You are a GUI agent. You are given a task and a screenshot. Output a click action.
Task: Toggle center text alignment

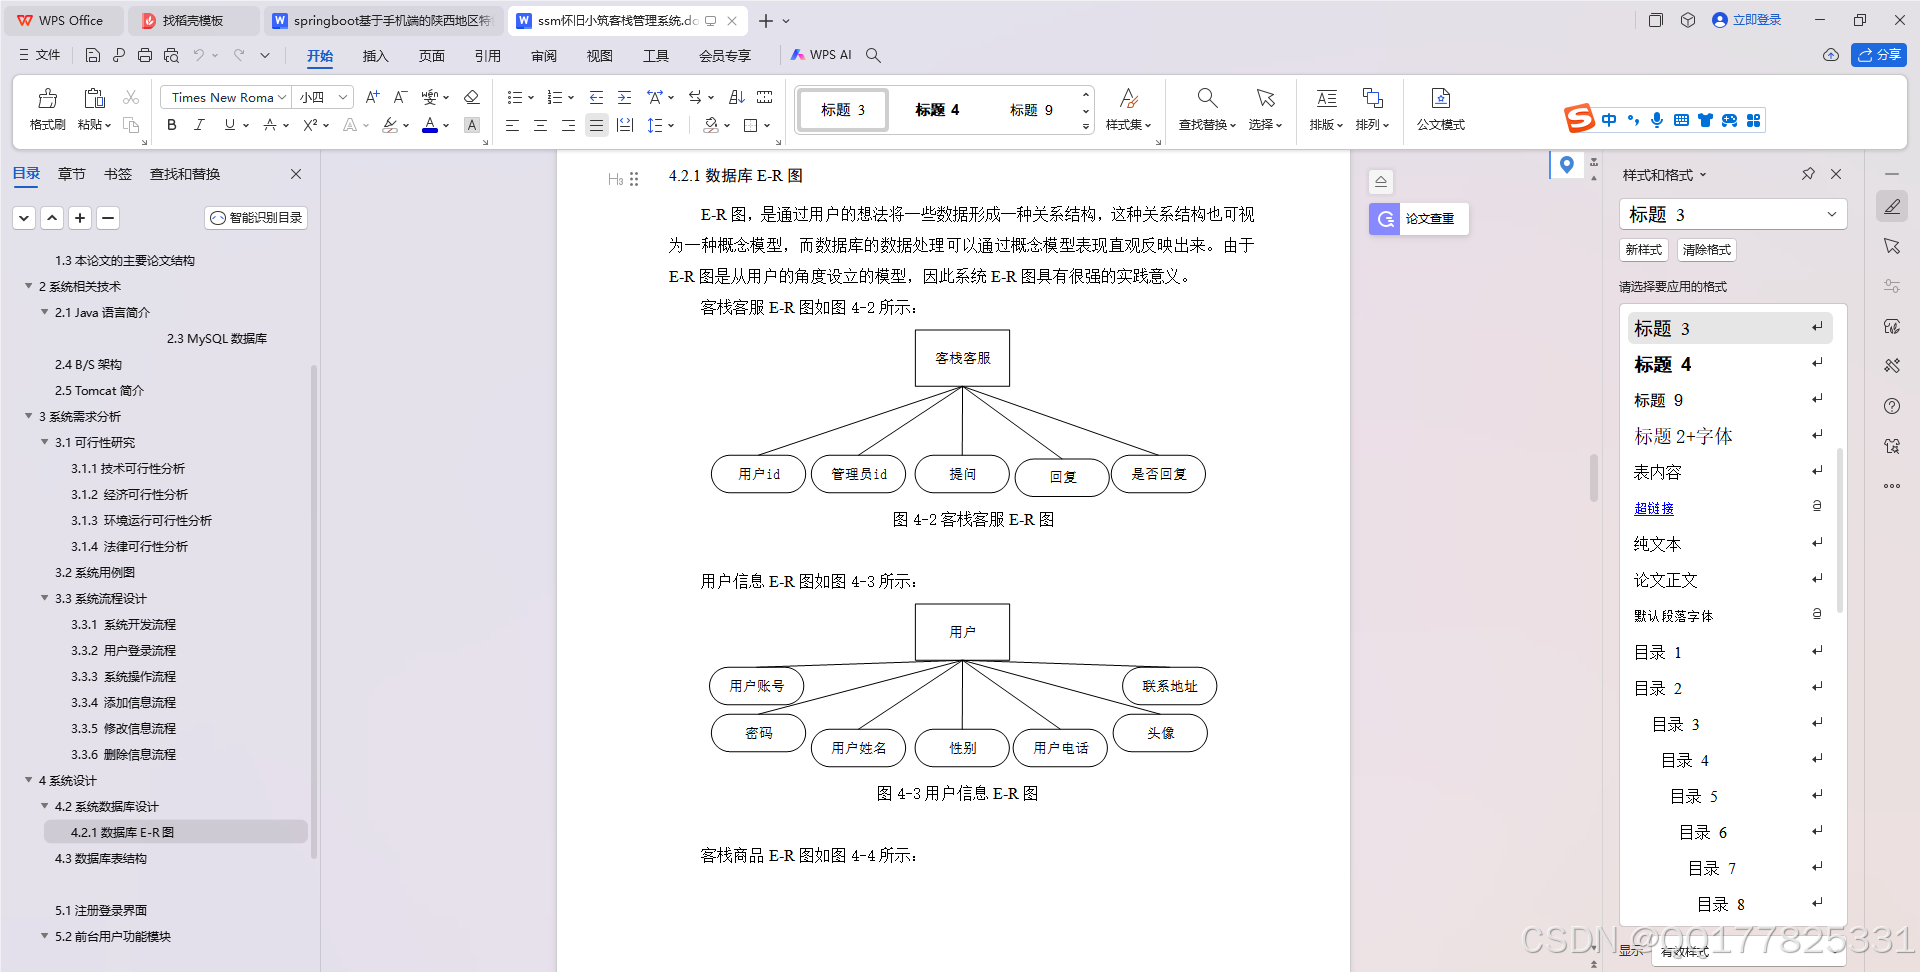540,124
